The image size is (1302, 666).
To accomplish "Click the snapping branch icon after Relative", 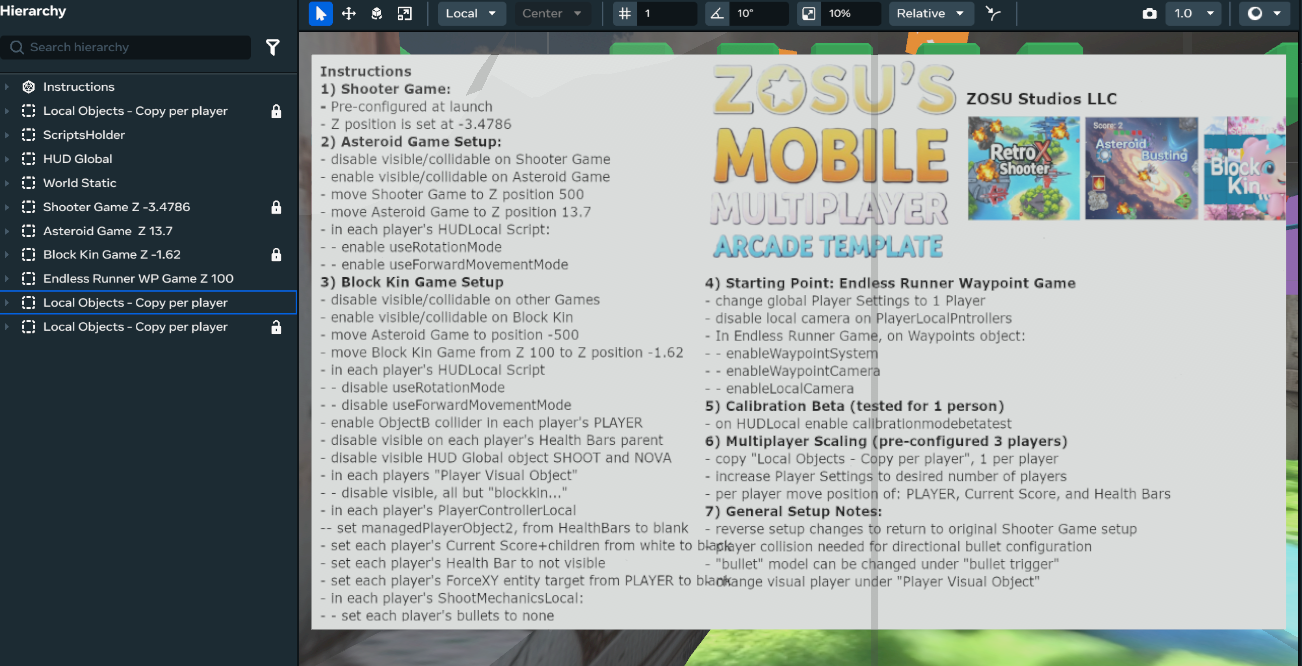I will click(992, 14).
